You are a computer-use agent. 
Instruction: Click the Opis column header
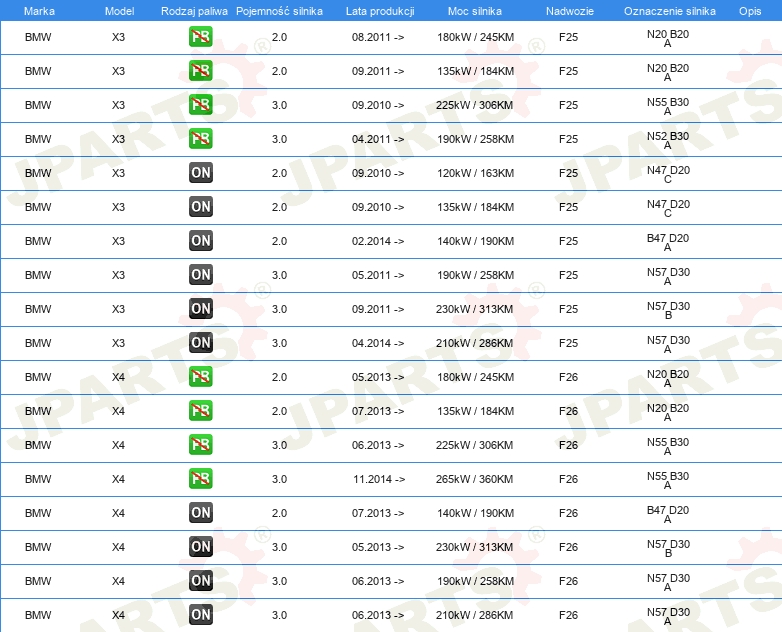tap(750, 11)
